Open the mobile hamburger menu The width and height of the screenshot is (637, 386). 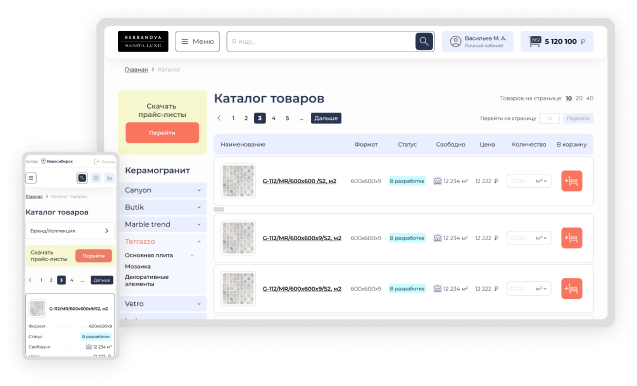31,178
